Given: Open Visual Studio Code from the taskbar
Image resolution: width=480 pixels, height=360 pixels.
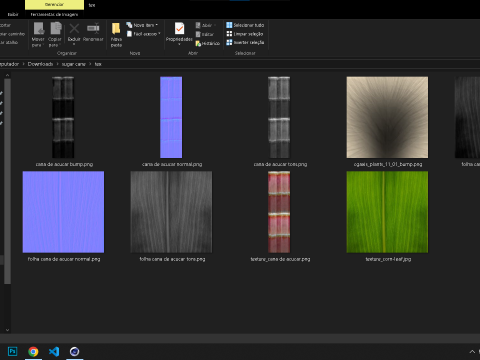Looking at the screenshot, I should (x=54, y=351).
